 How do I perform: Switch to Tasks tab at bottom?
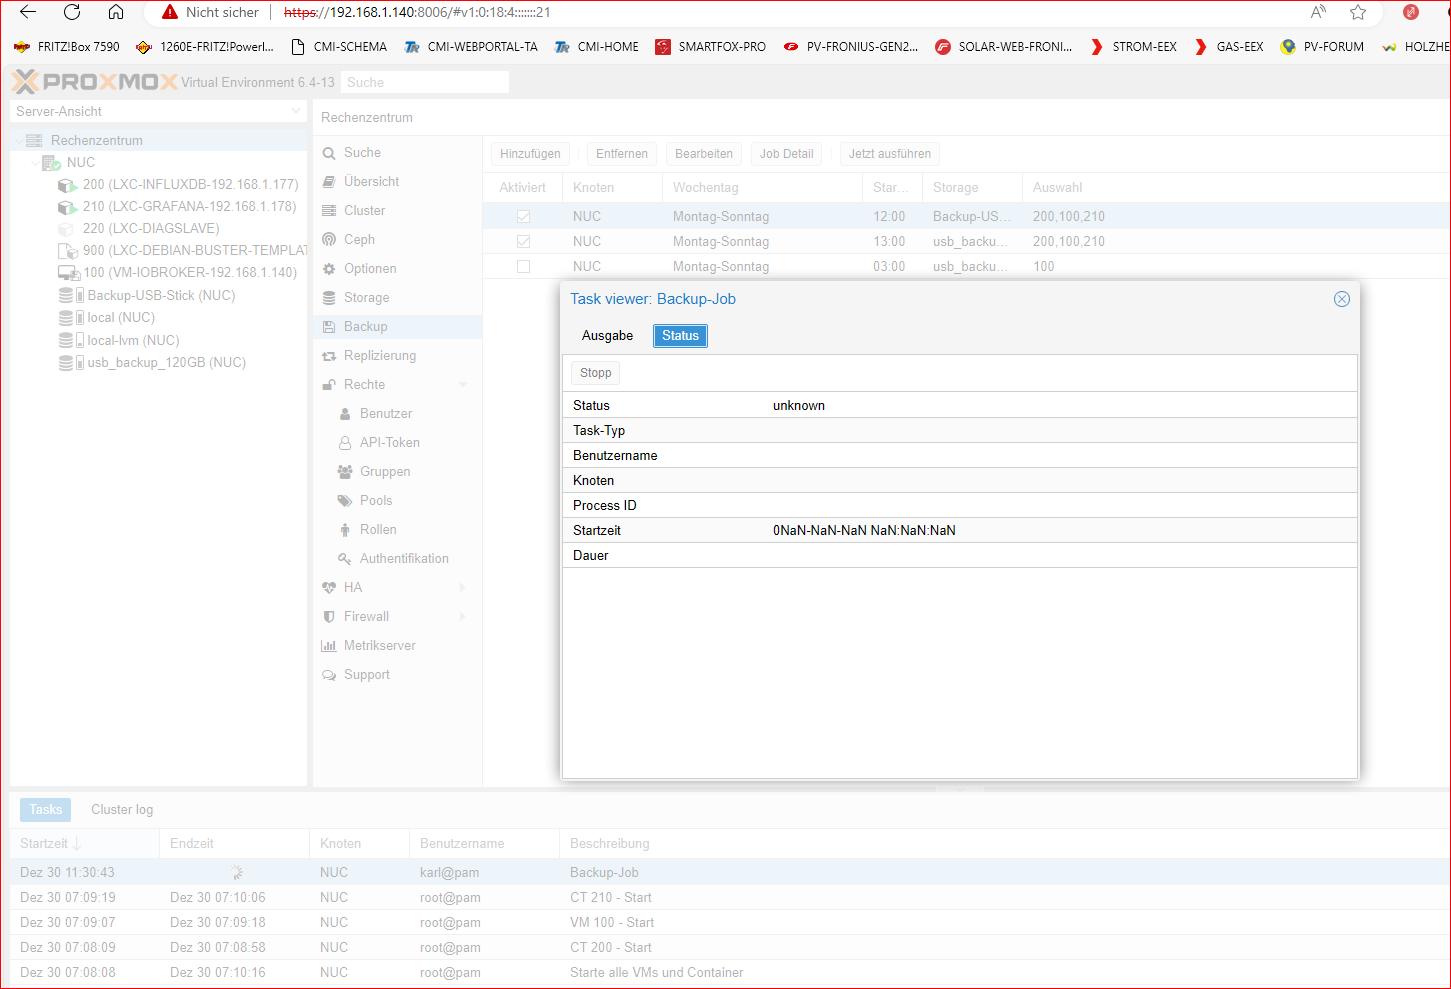[45, 809]
